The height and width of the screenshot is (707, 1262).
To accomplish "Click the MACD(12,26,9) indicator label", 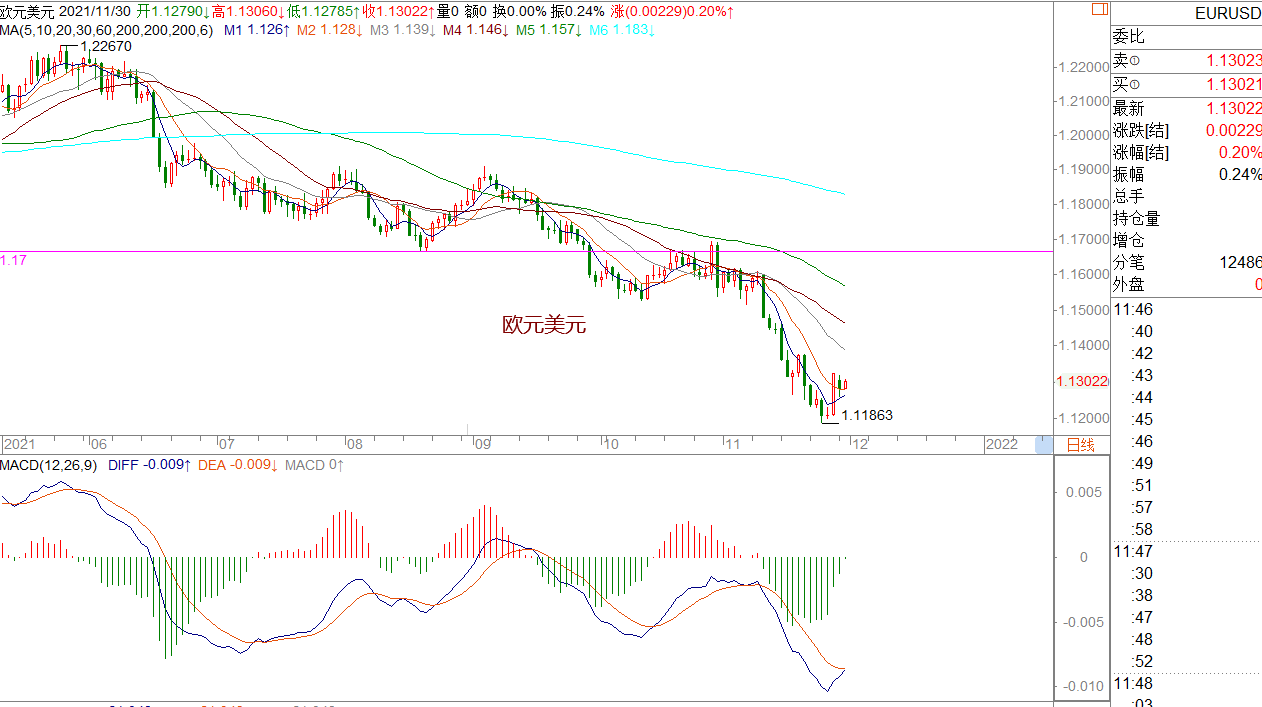I will [50, 466].
